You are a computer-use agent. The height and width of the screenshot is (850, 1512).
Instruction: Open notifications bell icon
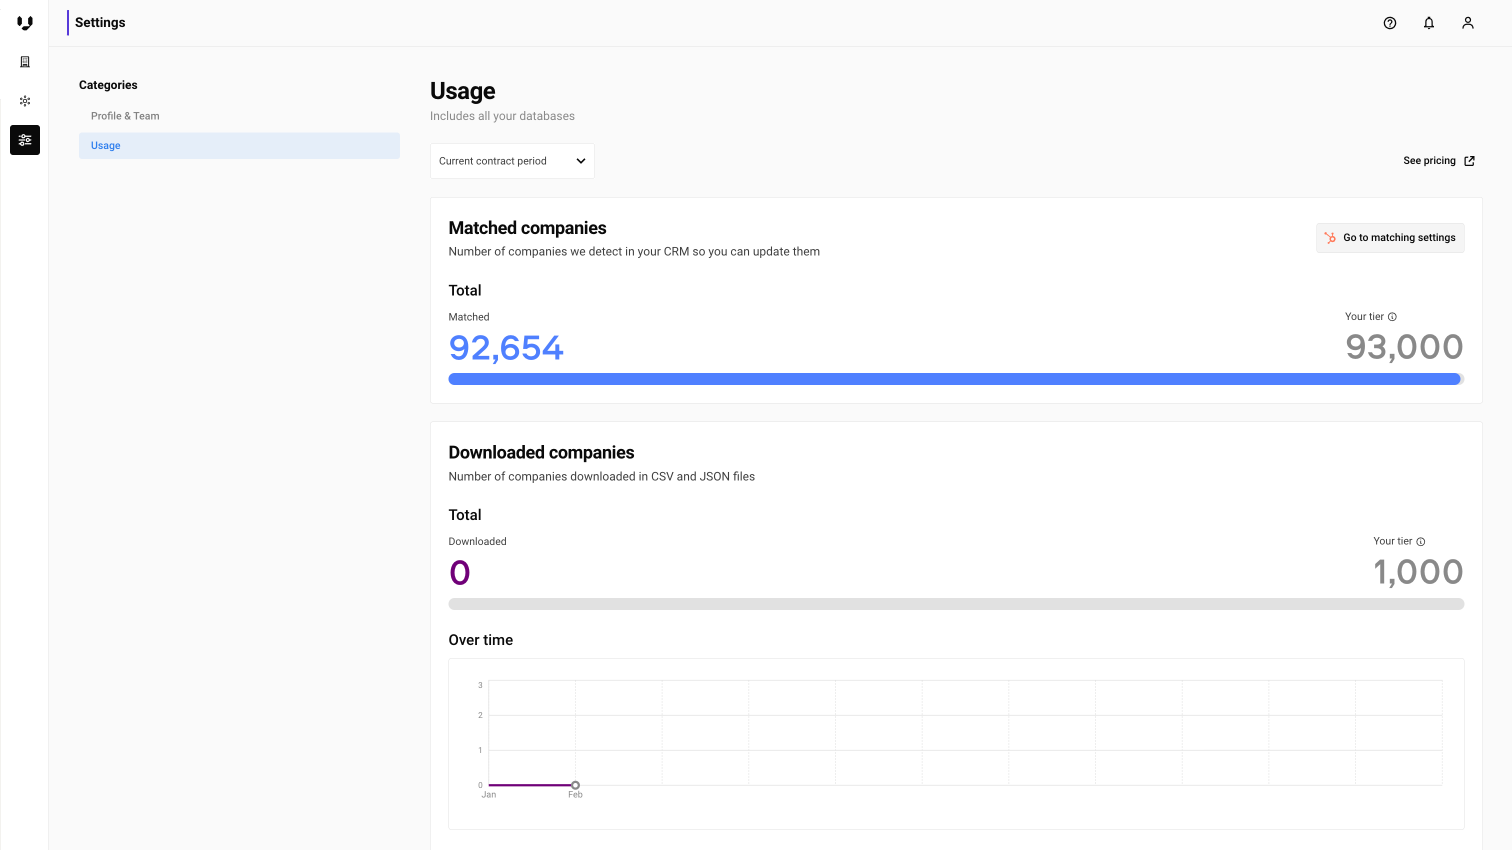click(1429, 23)
